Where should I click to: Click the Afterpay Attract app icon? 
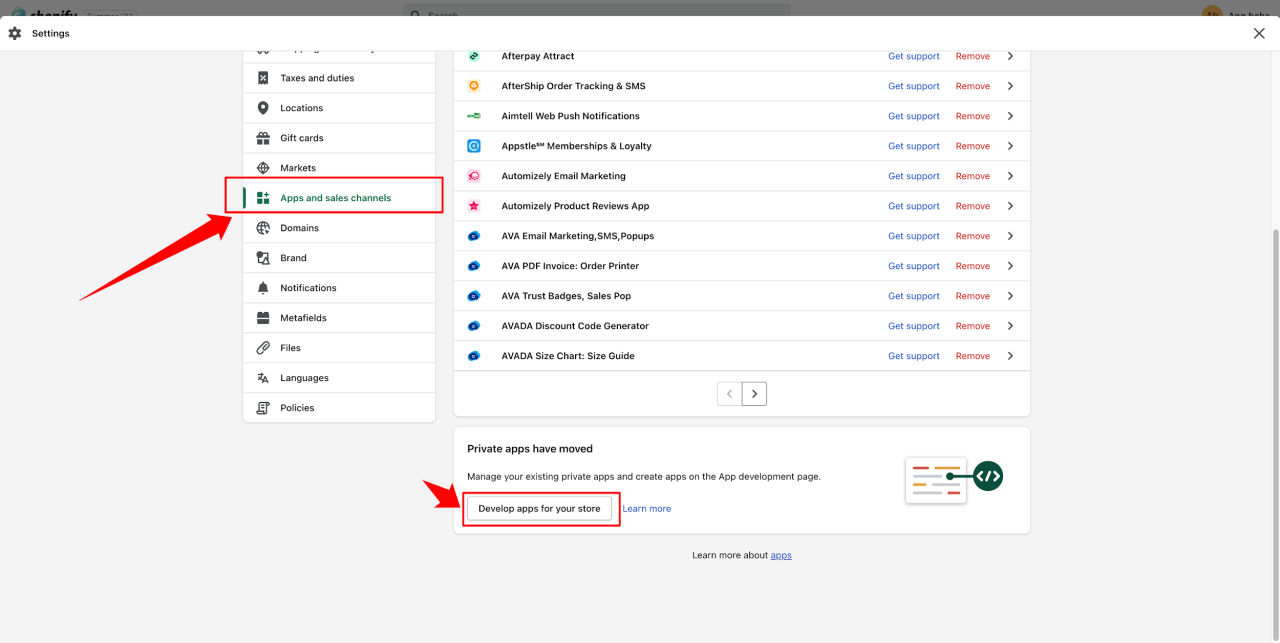pos(474,56)
